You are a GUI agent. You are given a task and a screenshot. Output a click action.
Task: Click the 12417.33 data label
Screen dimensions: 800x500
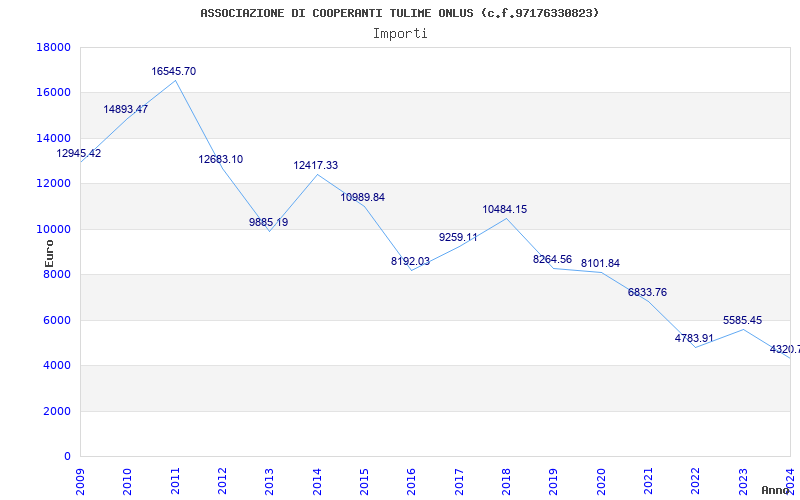(316, 166)
